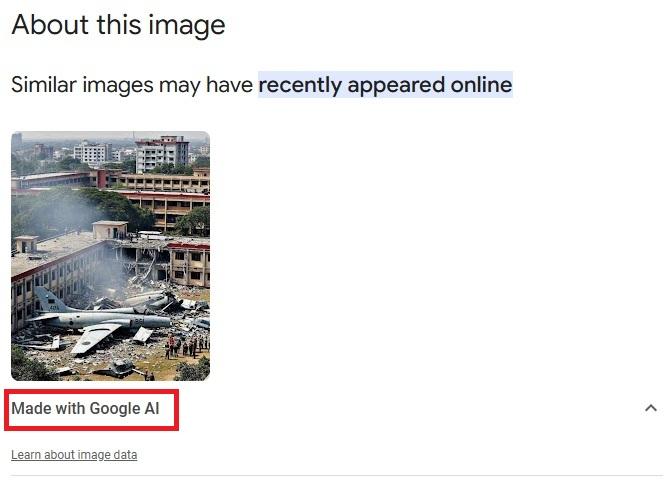This screenshot has height=483, width=668.
Task: Click the tall white building atop thumbnail
Action: [x=161, y=154]
